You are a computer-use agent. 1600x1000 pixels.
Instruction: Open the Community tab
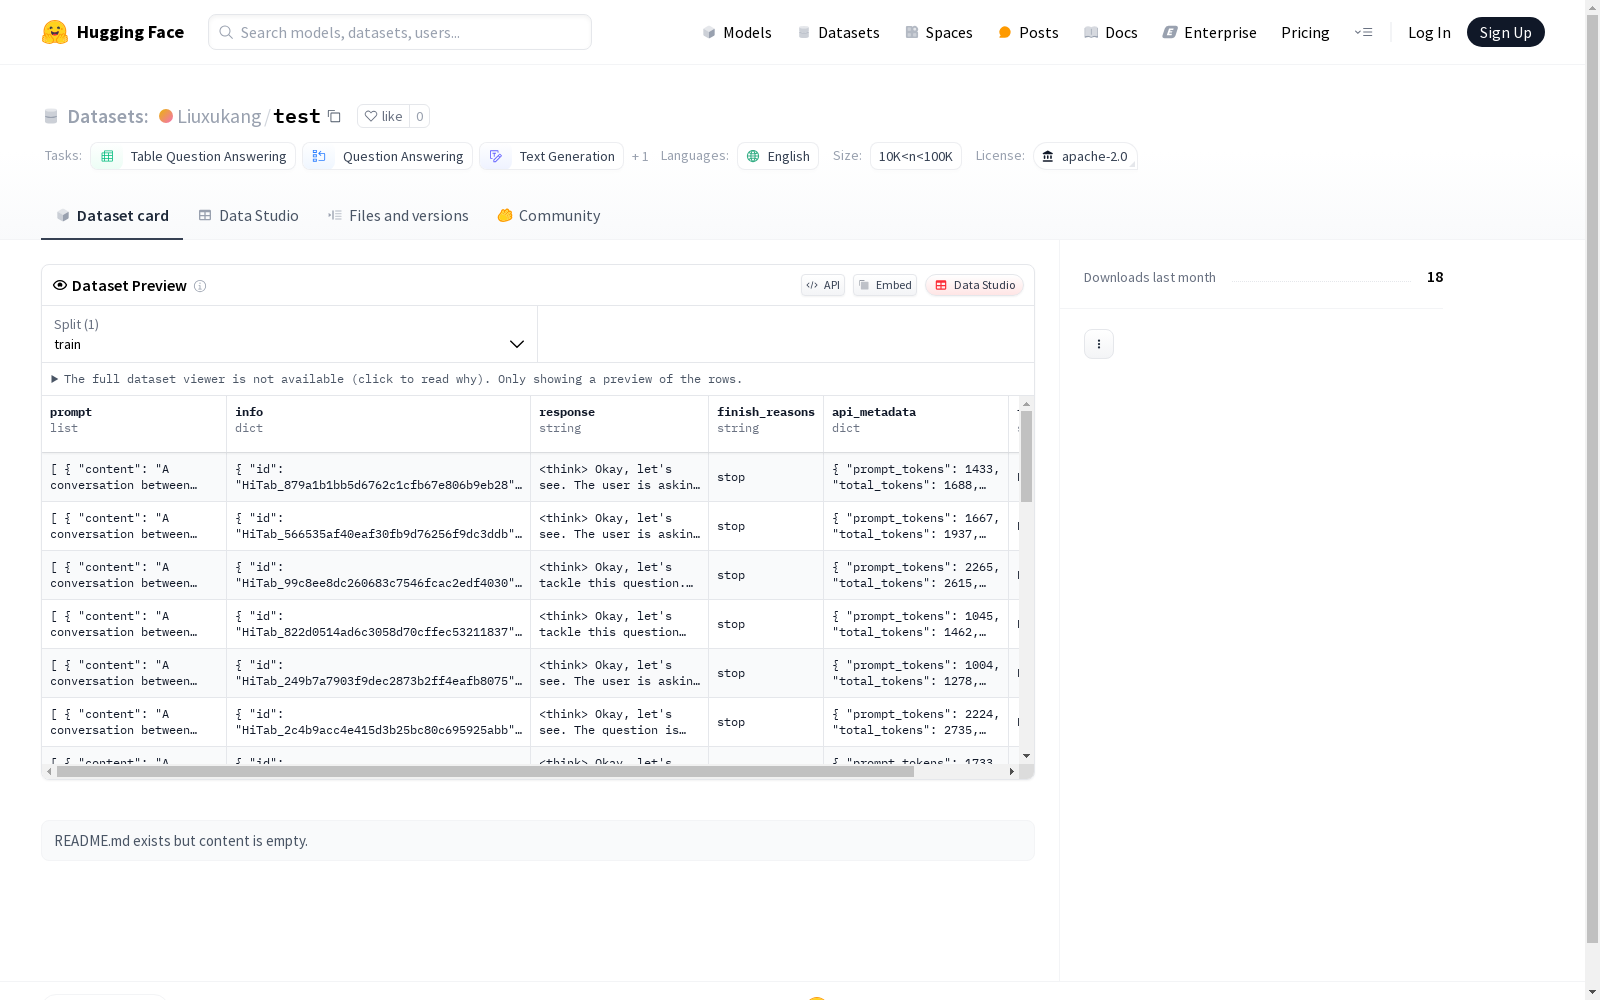pyautogui.click(x=549, y=216)
